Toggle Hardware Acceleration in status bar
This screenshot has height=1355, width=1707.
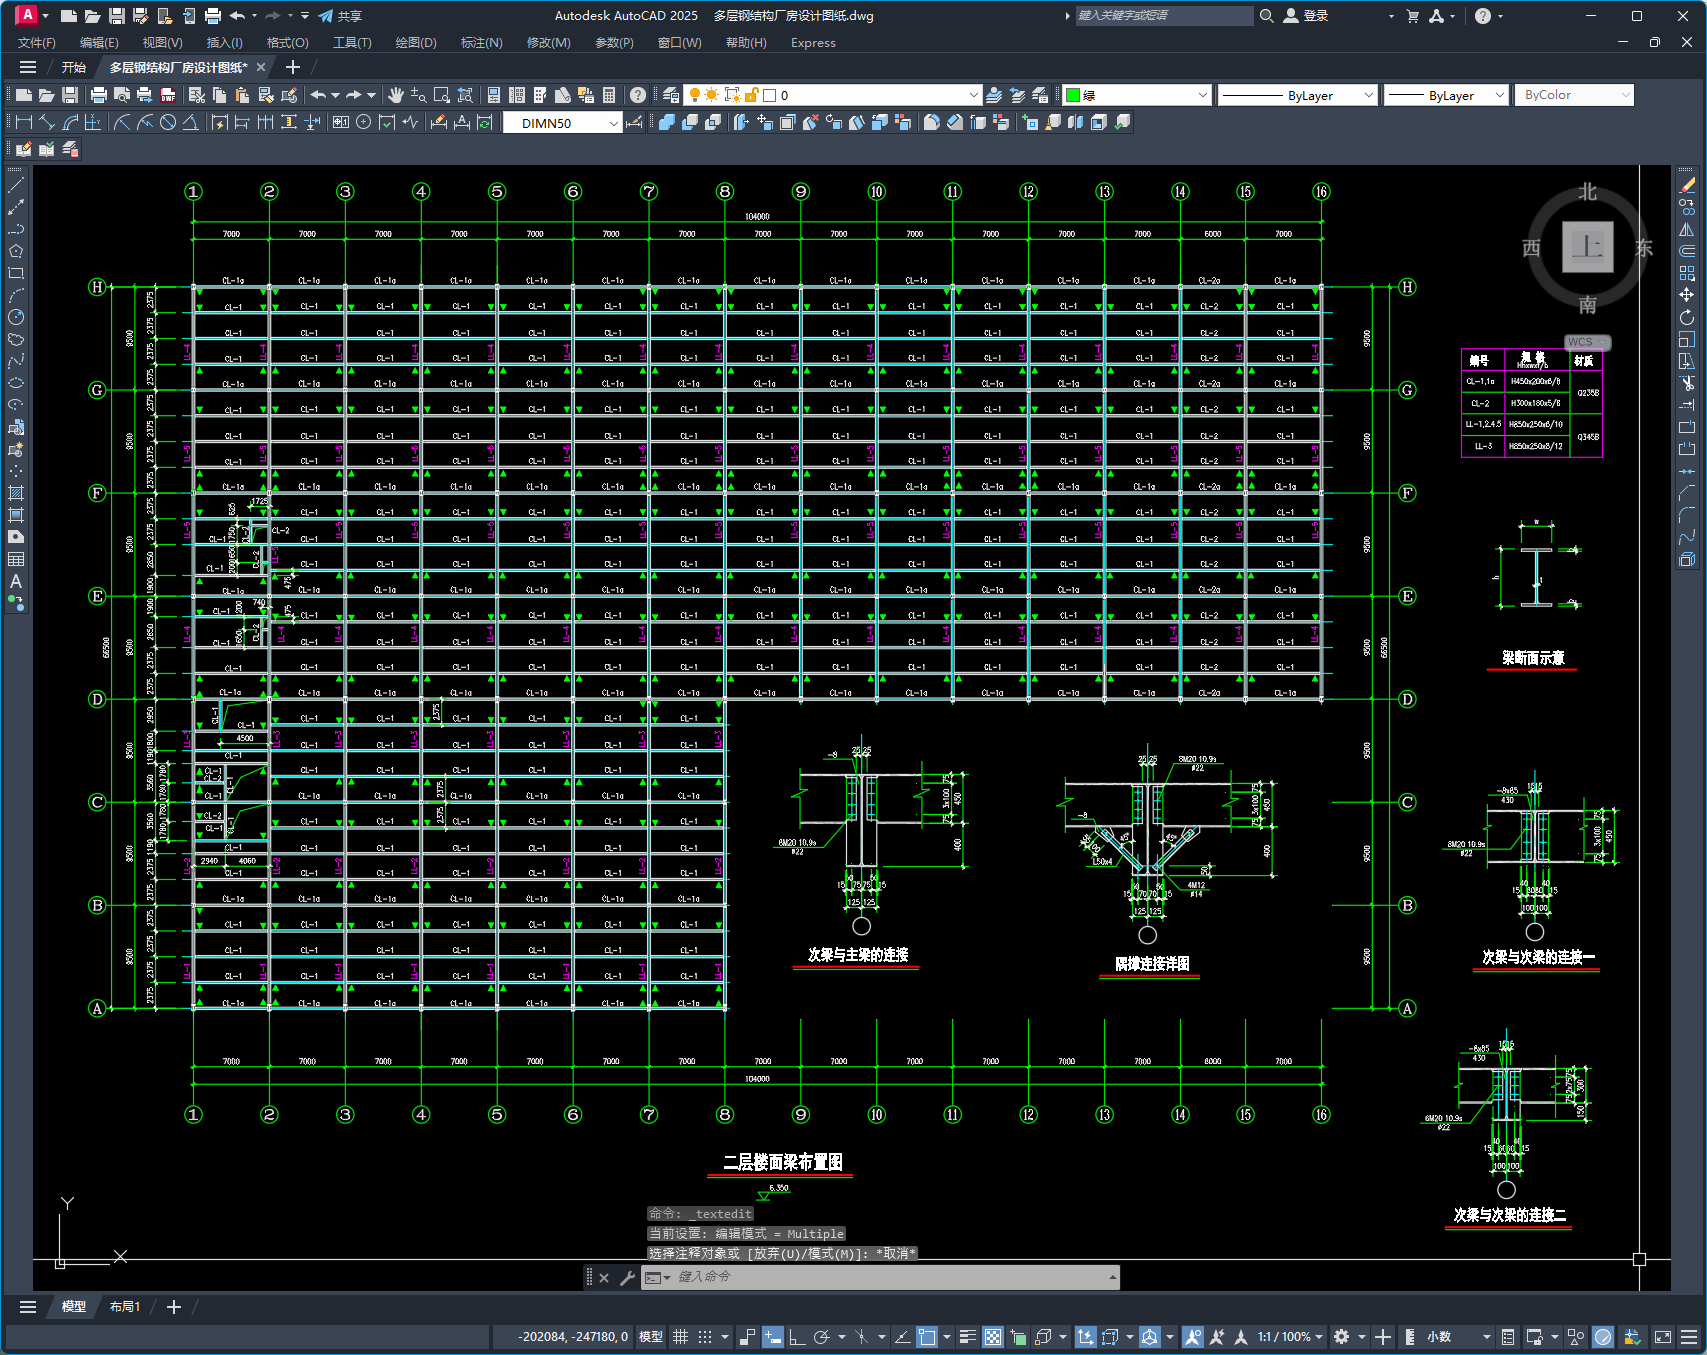(1603, 1337)
